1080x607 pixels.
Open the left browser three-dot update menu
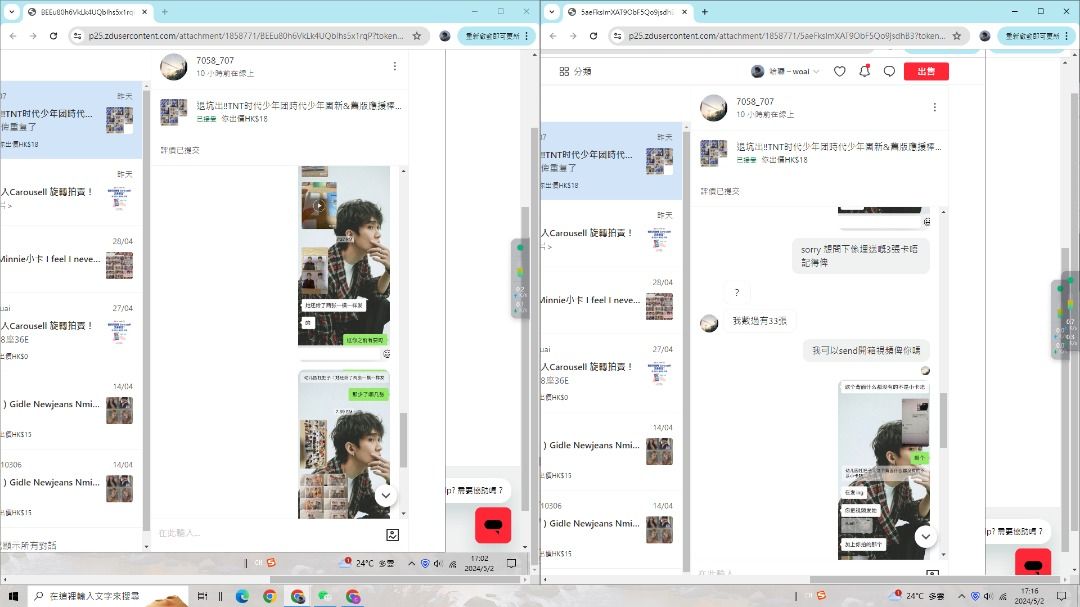coord(527,36)
